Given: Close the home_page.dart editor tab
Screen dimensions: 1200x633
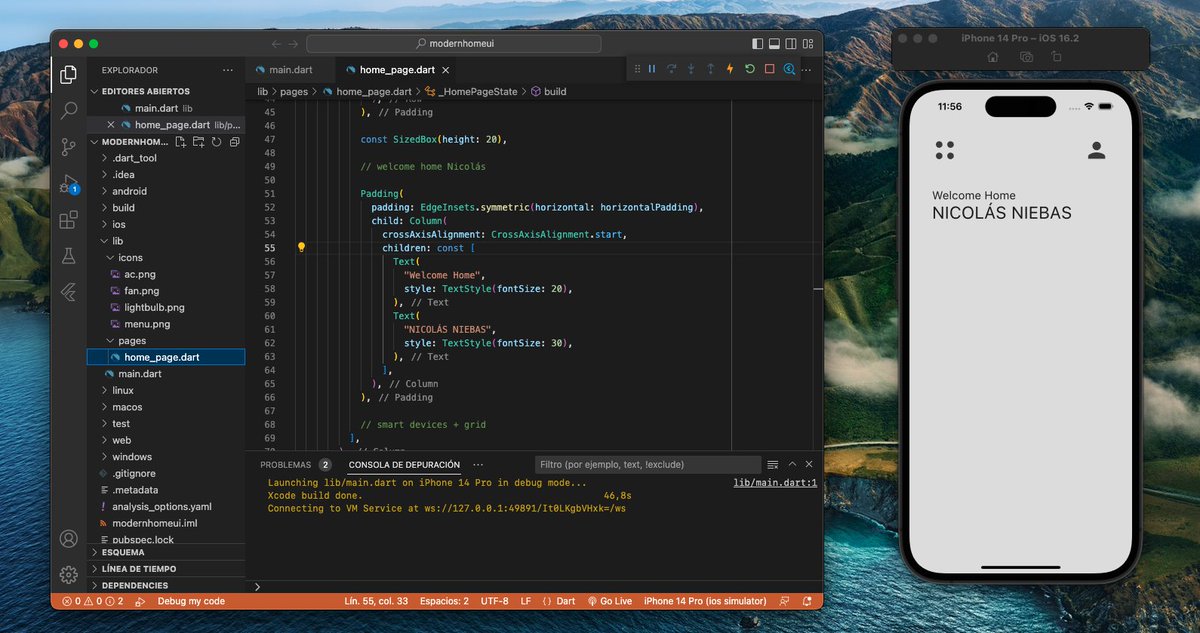Looking at the screenshot, I should click(445, 70).
